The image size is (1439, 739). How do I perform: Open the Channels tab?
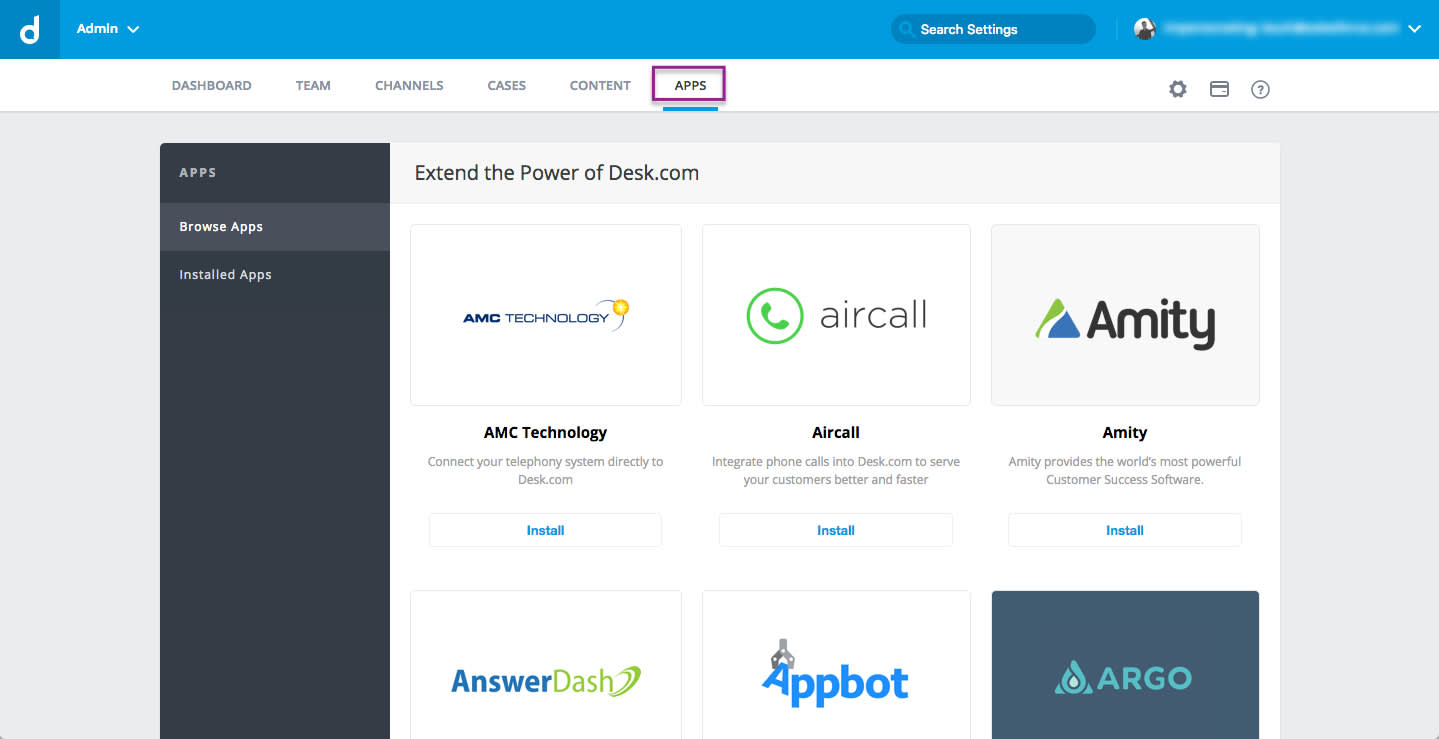tap(409, 85)
